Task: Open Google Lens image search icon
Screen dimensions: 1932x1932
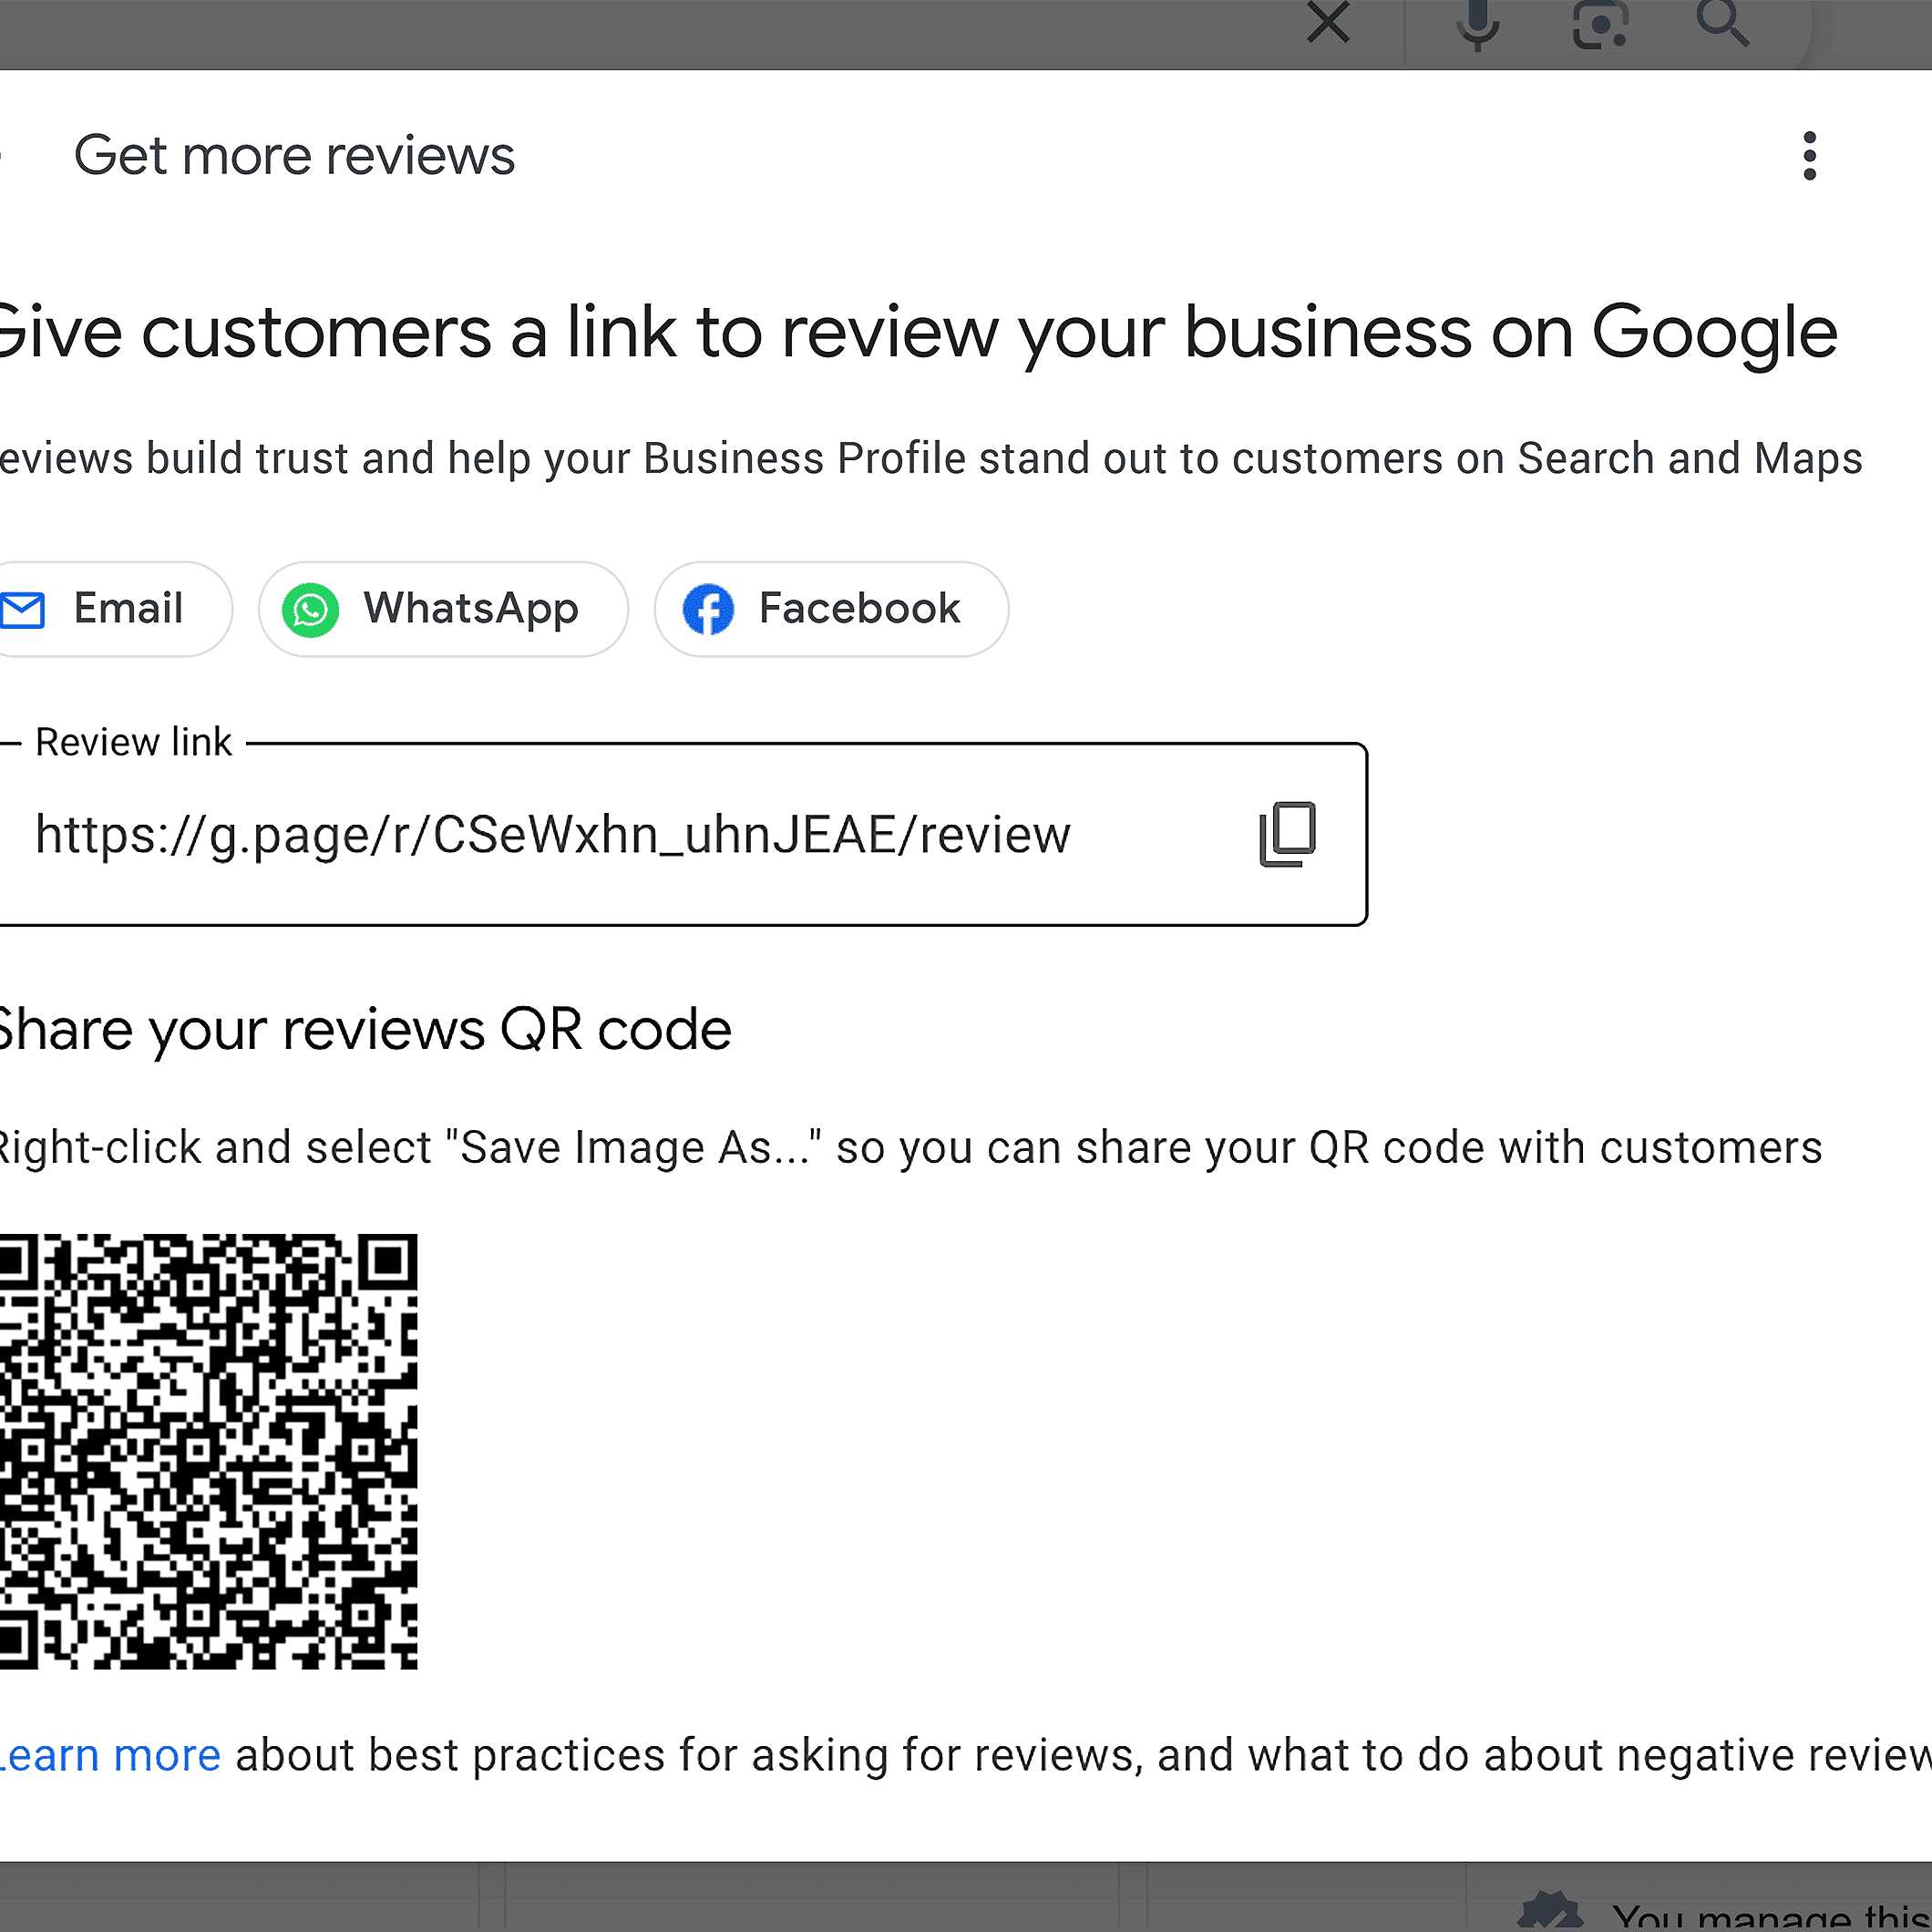Action: [1599, 24]
